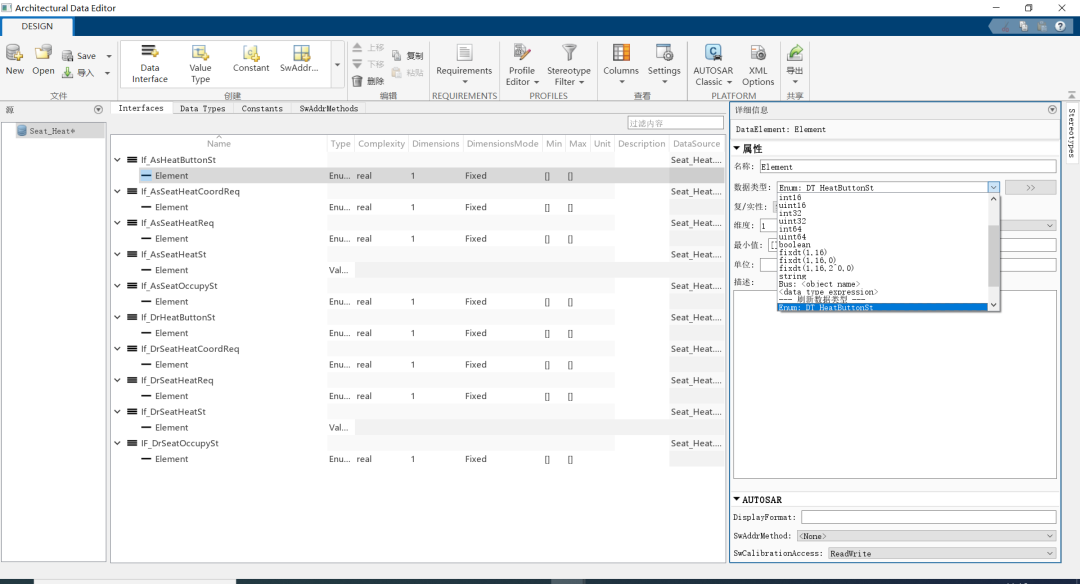Click the help question mark icon
Image resolution: width=1080 pixels, height=584 pixels.
click(1060, 26)
